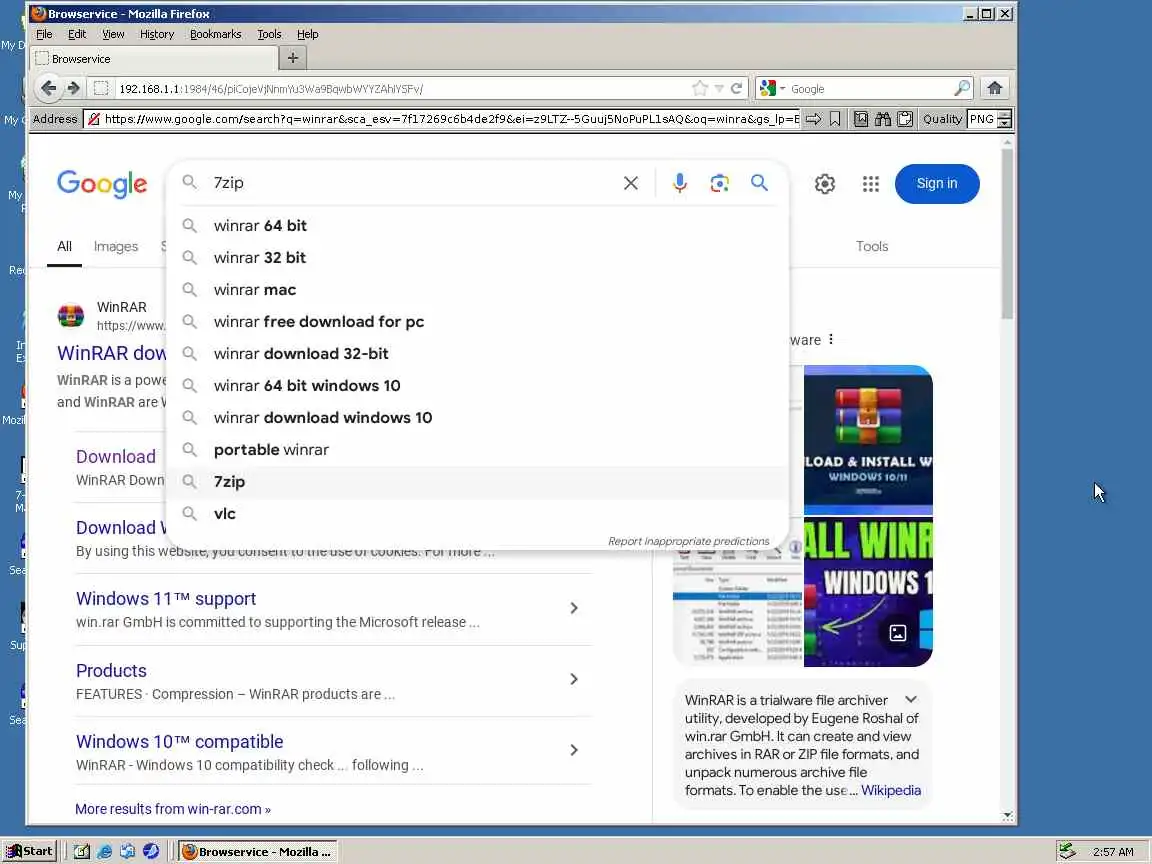Open the Firefox home page button
This screenshot has width=1152, height=864.
pos(995,88)
